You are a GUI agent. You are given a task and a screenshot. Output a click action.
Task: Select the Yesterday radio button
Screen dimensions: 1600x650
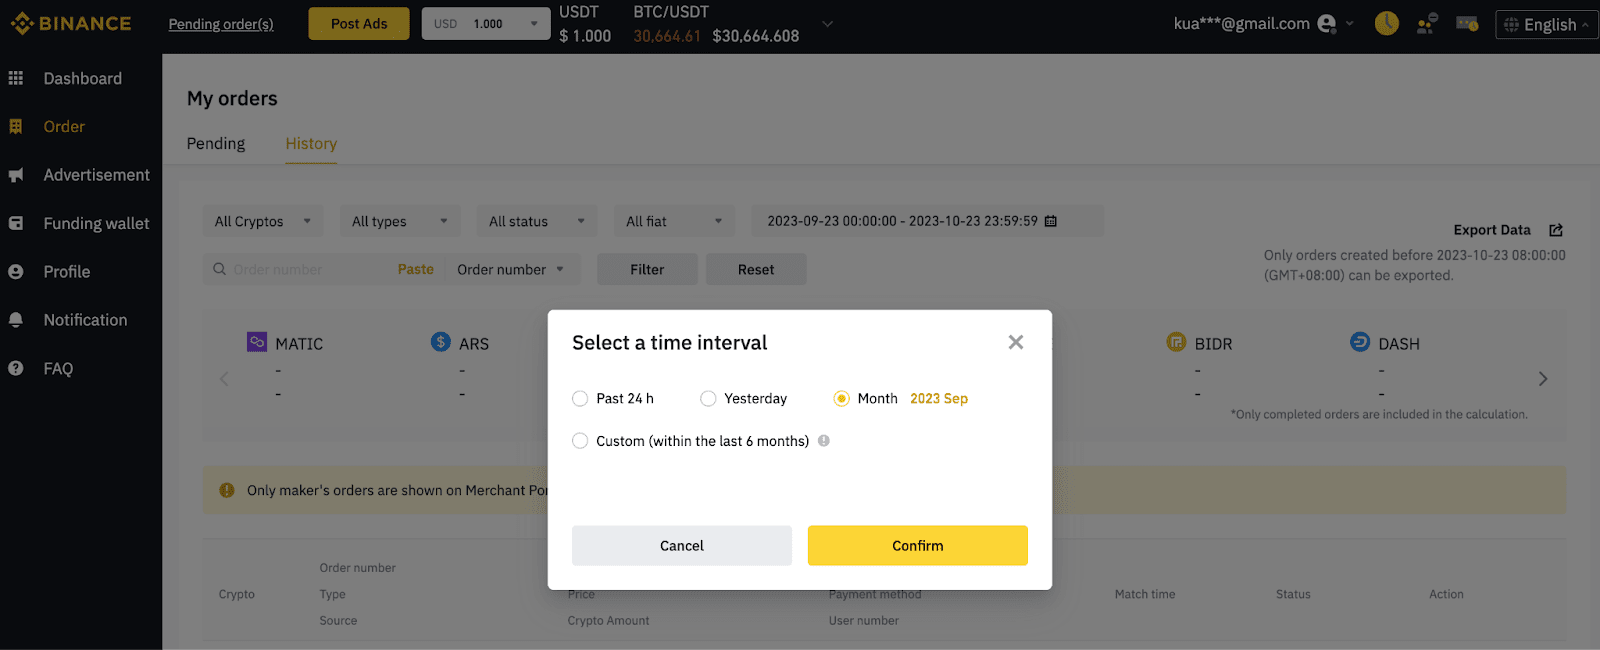coord(708,398)
